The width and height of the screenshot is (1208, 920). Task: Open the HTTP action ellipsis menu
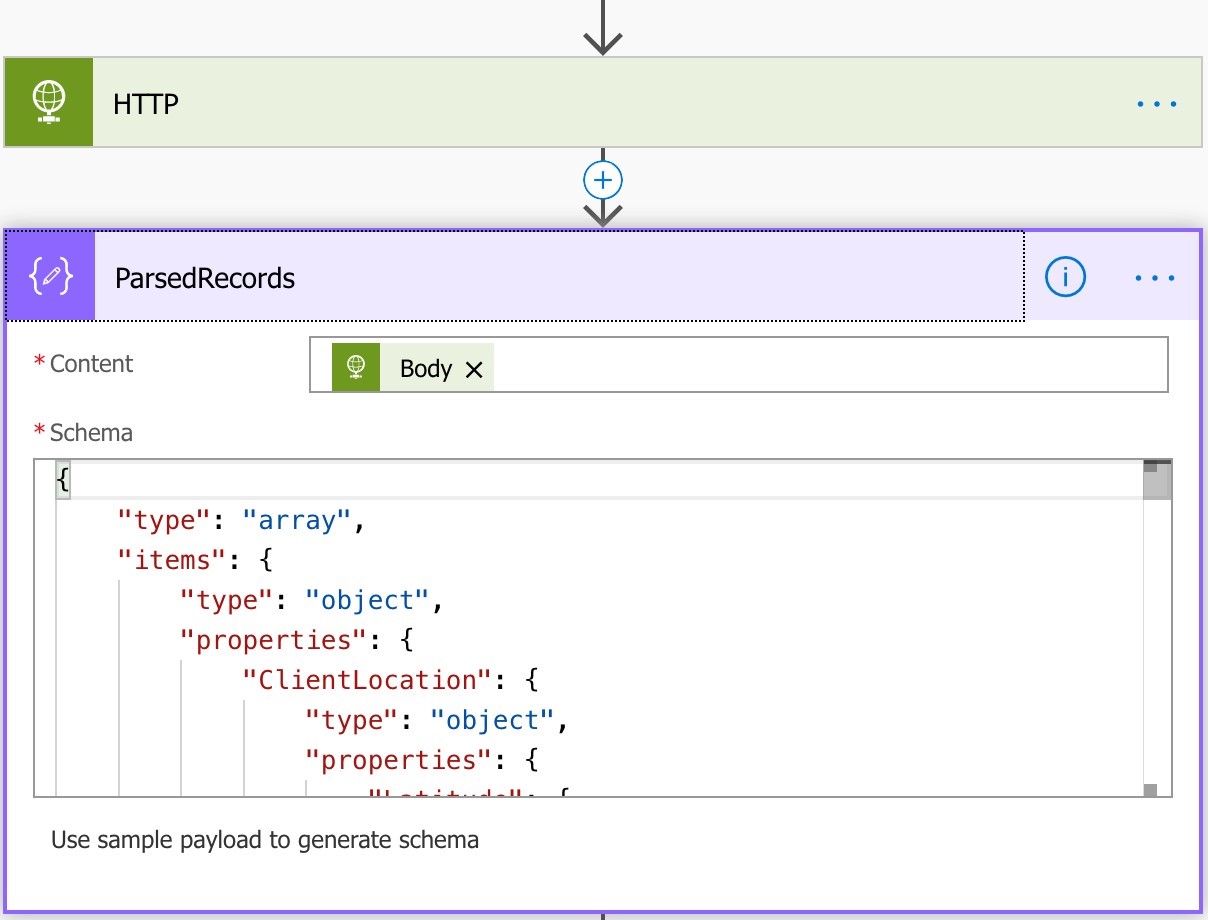[1156, 103]
